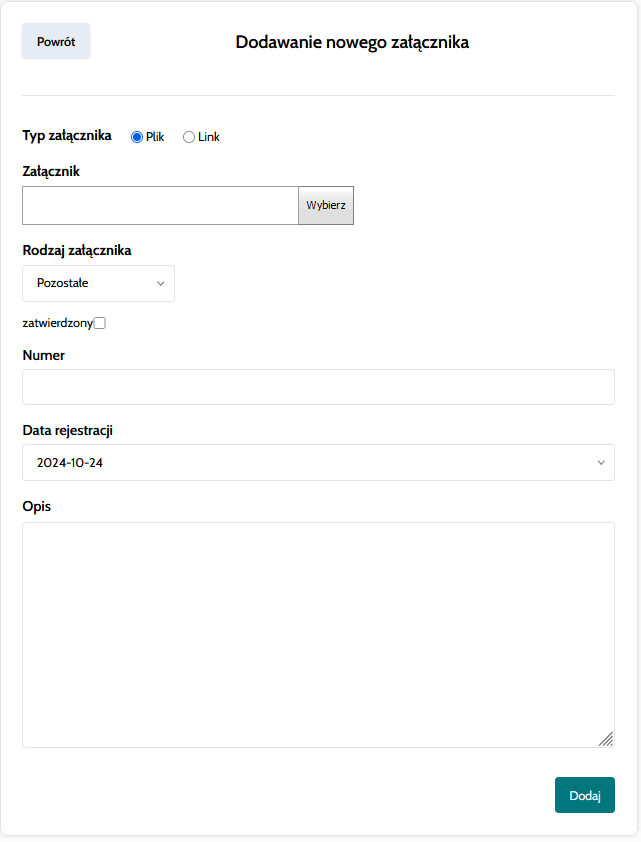
Task: Click the Link label text
Action: click(x=209, y=137)
